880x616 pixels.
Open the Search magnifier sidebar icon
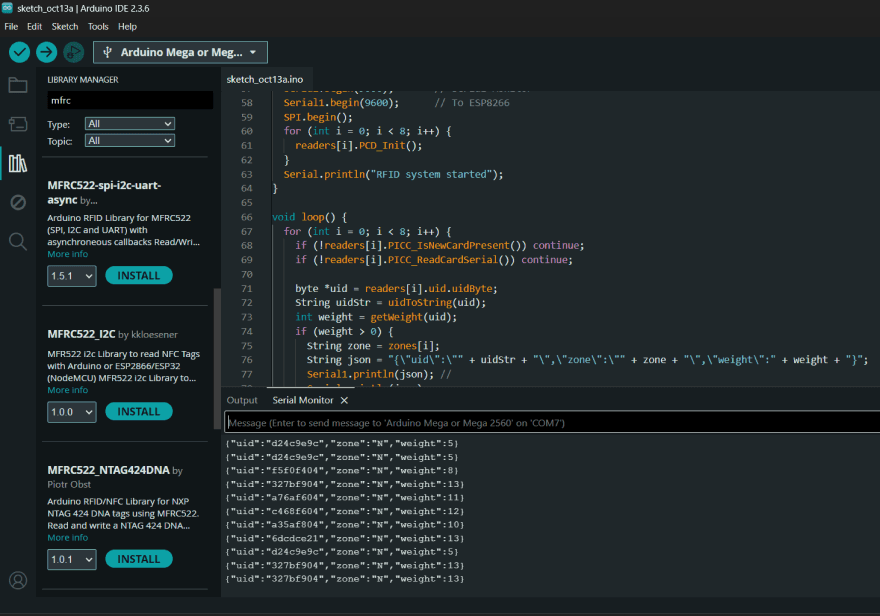pyautogui.click(x=18, y=241)
